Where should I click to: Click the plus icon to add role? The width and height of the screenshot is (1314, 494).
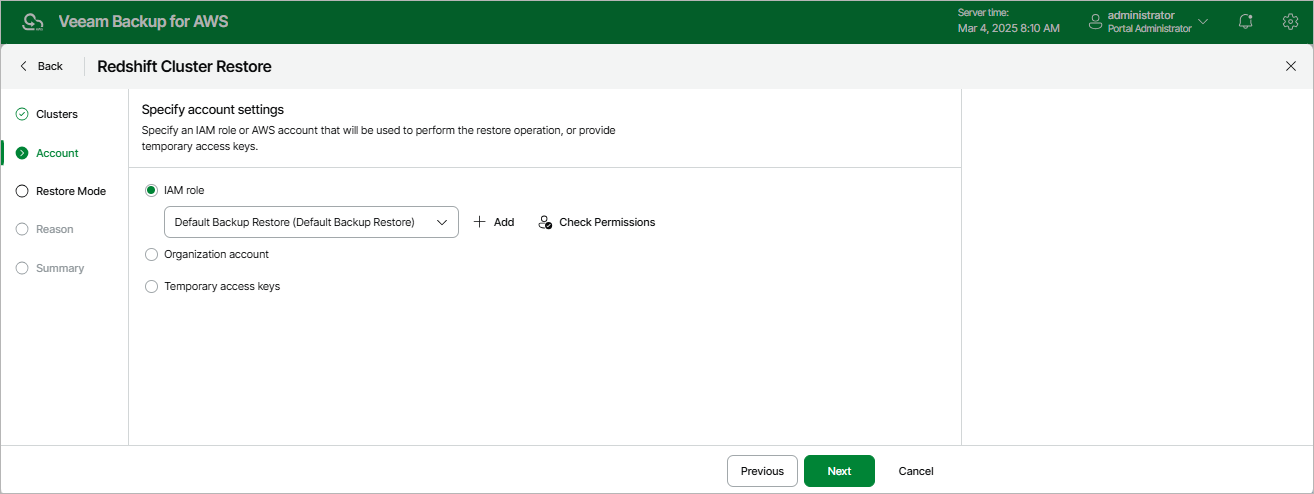click(x=480, y=222)
